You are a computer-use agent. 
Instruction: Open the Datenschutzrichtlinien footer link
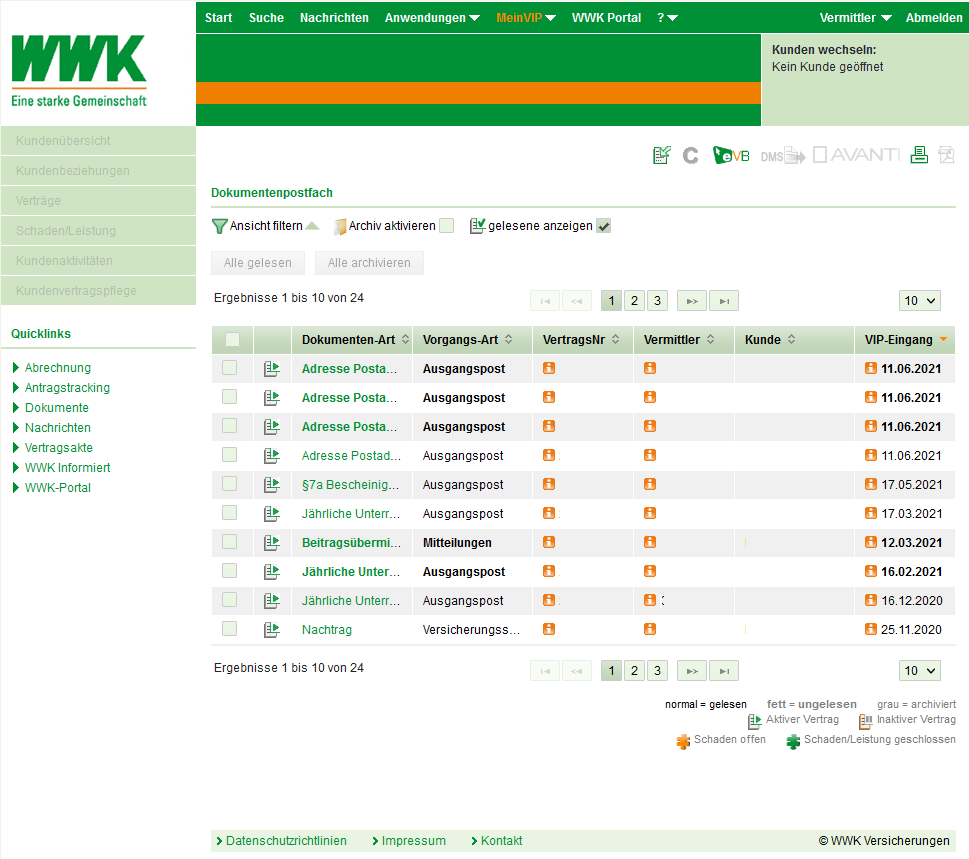[286, 841]
